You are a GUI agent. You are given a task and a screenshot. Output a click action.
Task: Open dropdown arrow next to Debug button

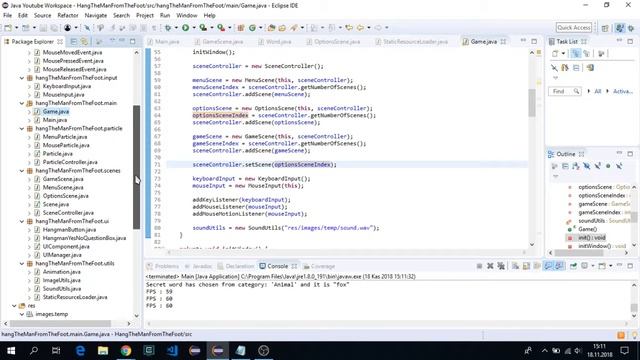pyautogui.click(x=176, y=28)
